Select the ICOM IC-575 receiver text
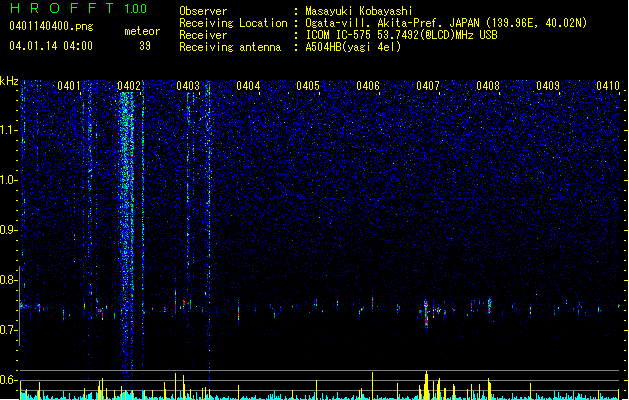Viewport: 629px width, 400px height. point(401,35)
